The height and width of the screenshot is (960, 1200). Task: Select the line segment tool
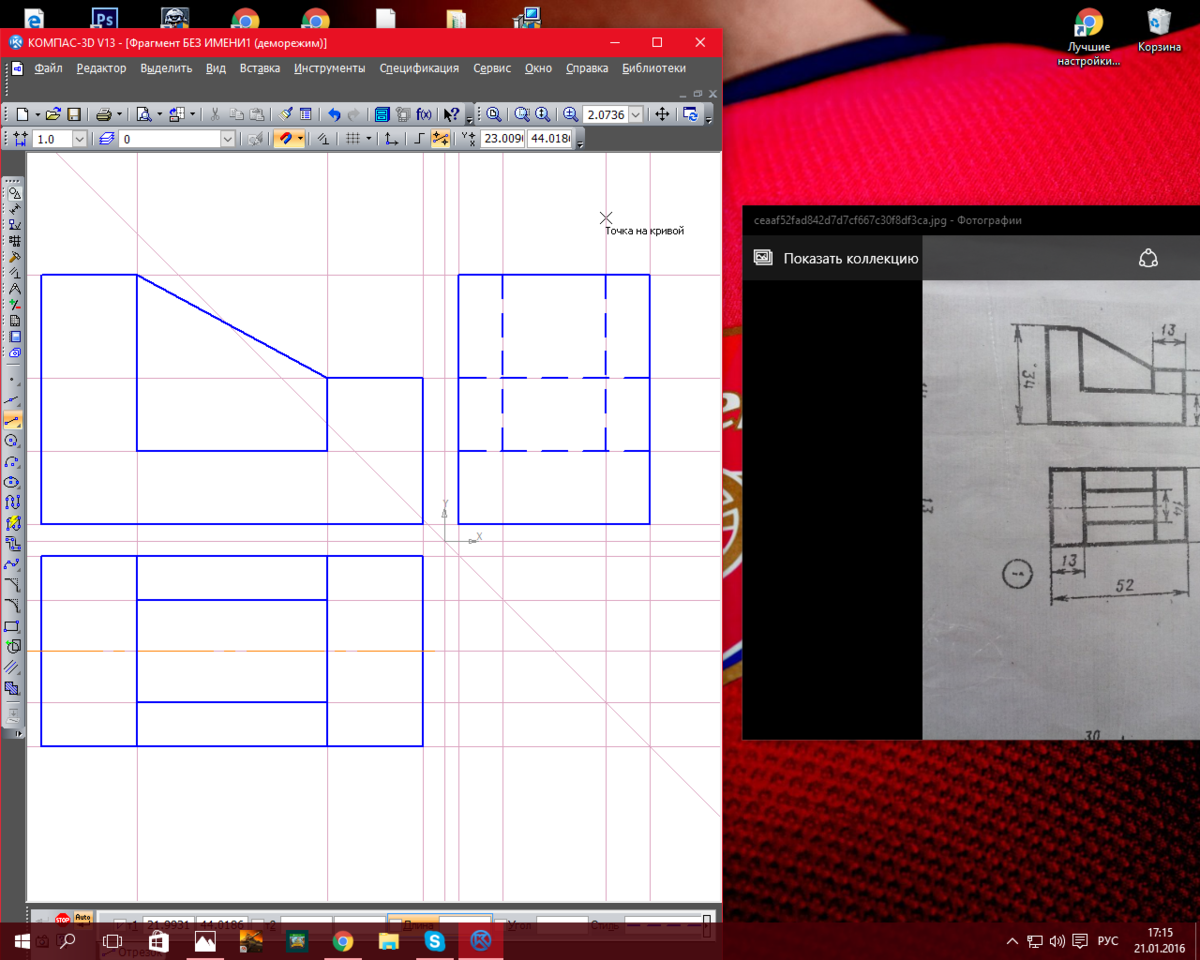13,420
